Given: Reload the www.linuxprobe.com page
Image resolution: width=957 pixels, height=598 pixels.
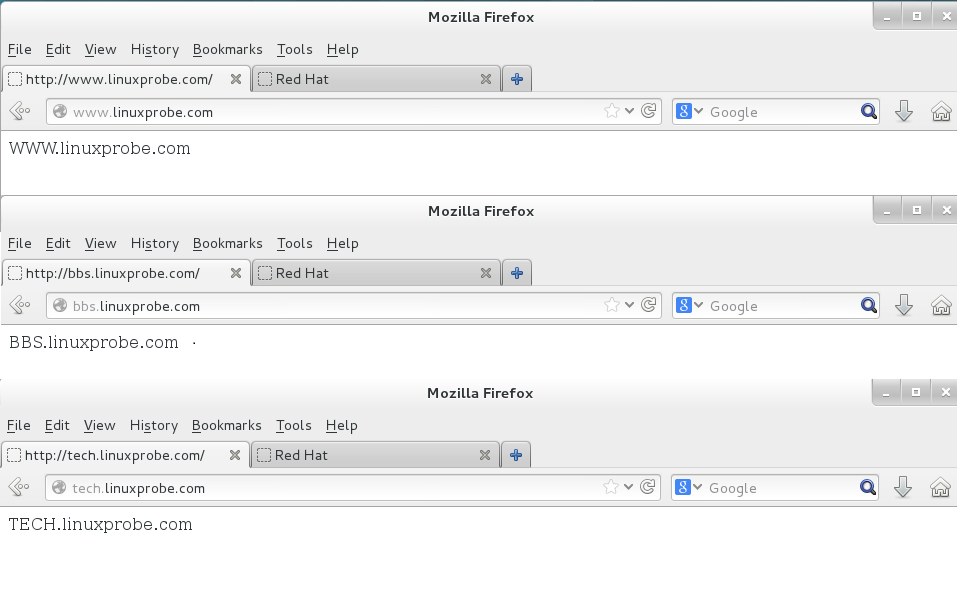Looking at the screenshot, I should click(x=648, y=112).
